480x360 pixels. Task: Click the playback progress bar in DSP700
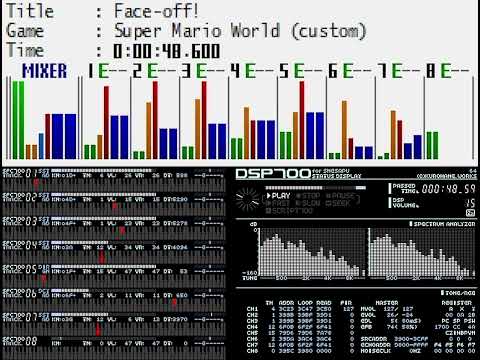click(315, 188)
